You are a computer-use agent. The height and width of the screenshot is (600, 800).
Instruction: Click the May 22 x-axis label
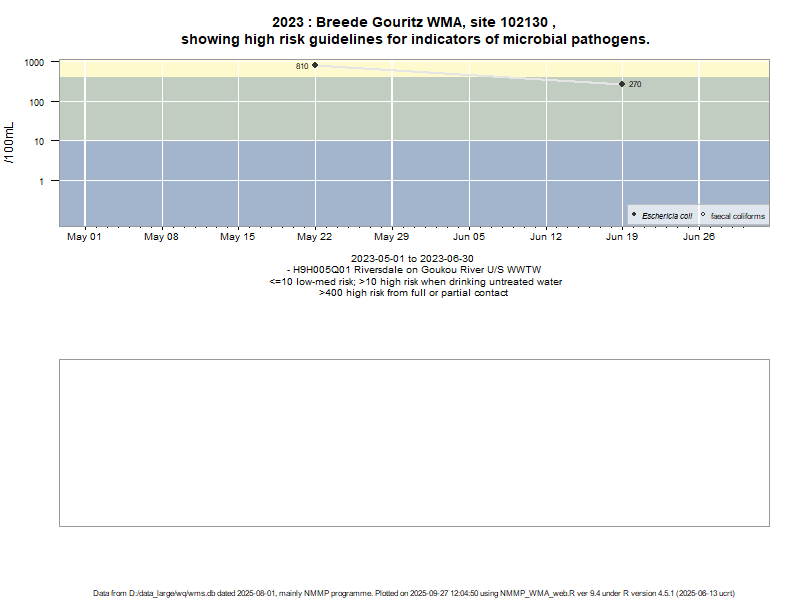point(315,238)
